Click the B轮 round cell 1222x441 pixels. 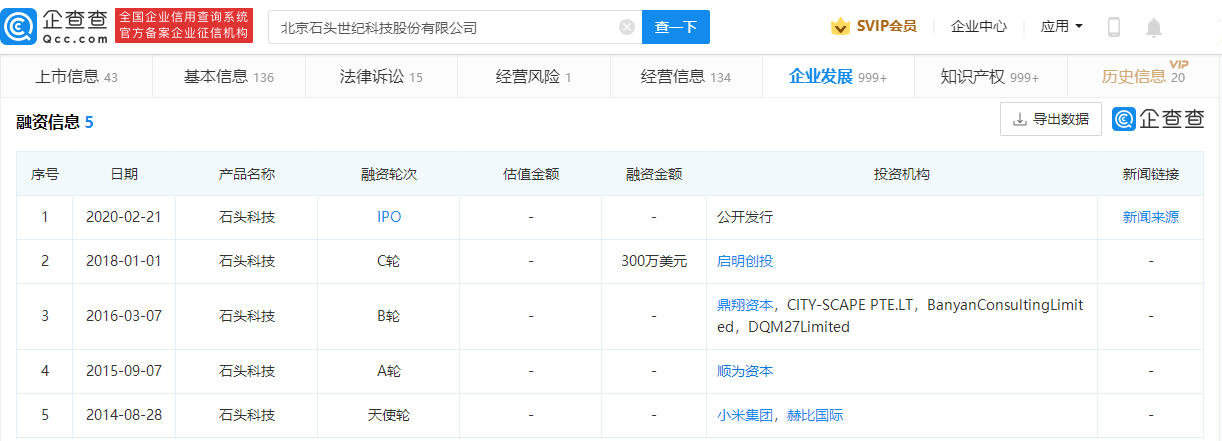(389, 316)
